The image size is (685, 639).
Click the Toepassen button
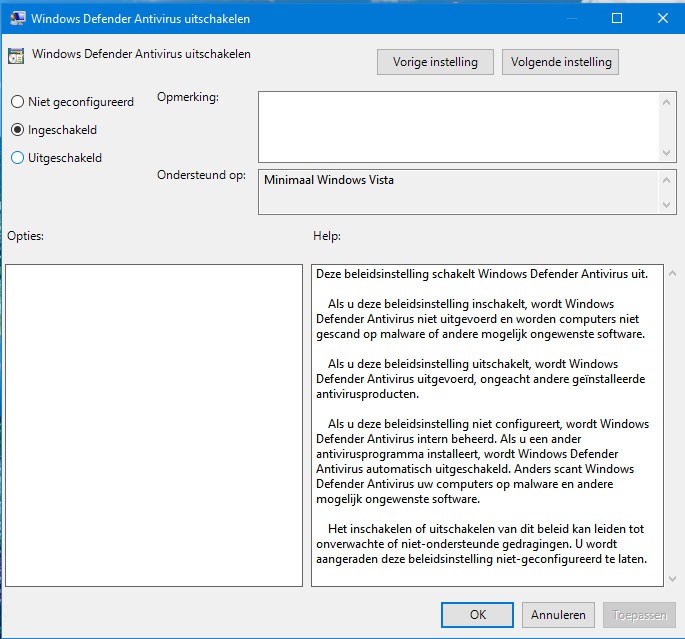click(x=639, y=615)
